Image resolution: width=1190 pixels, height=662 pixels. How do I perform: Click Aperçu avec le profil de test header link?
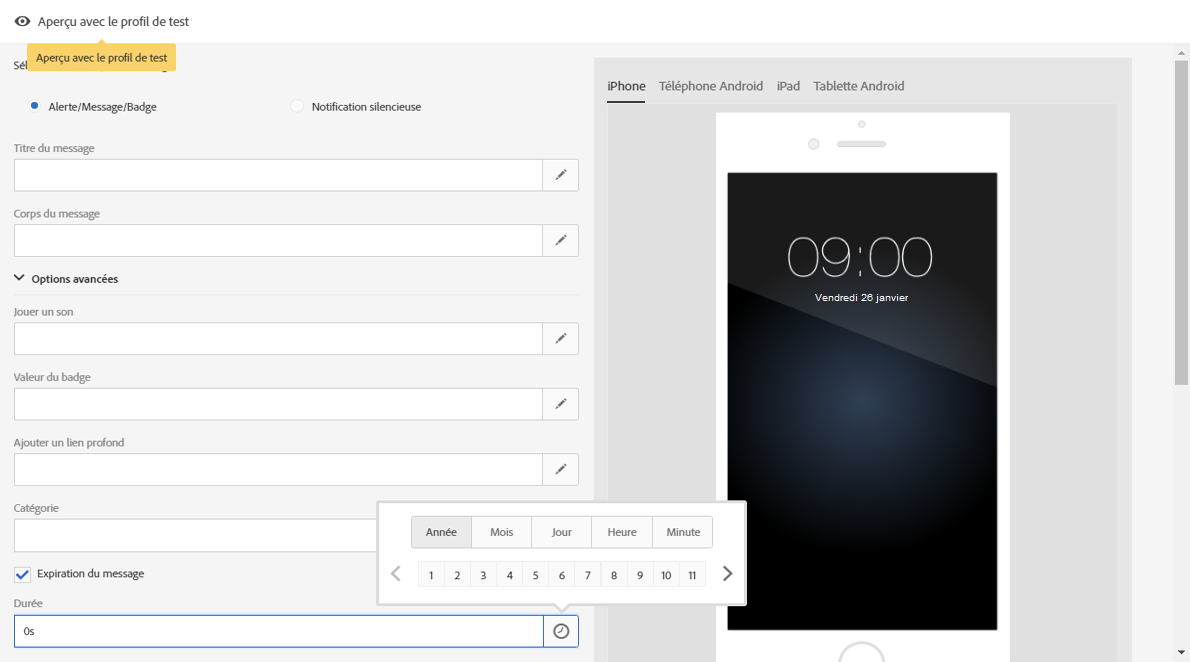click(x=114, y=21)
